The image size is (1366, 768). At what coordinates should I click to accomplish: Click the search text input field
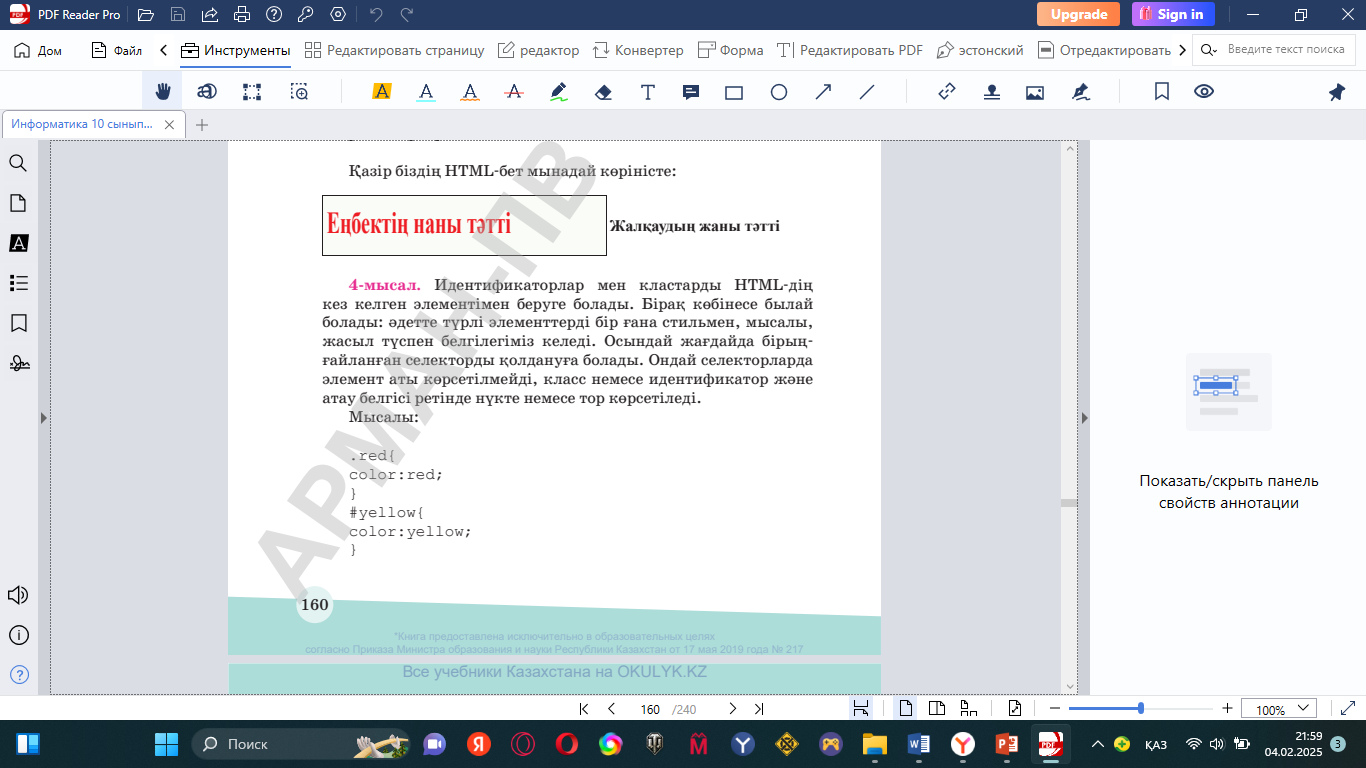coord(1285,49)
